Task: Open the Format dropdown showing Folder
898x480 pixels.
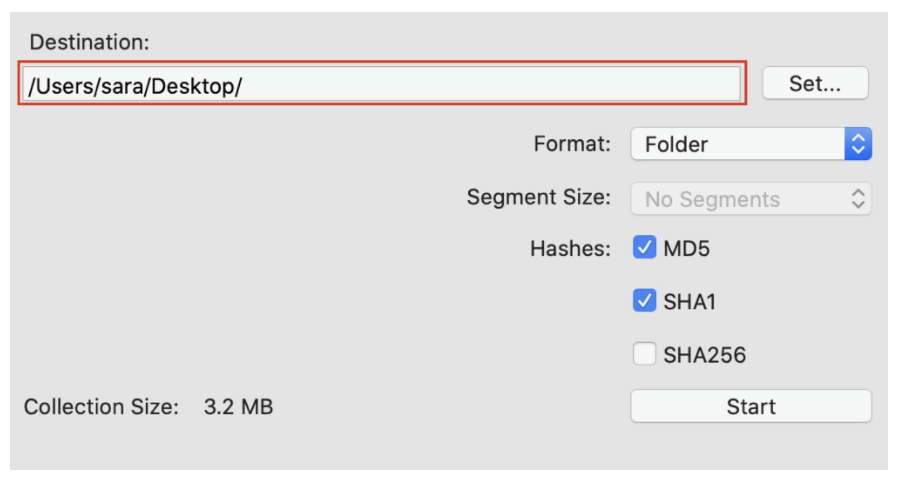Action: coord(751,144)
